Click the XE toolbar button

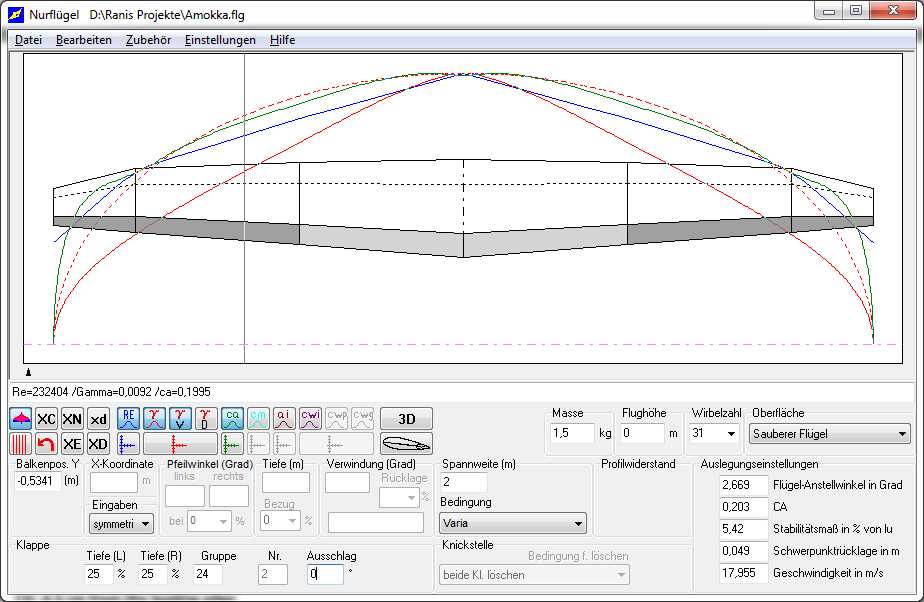72,444
